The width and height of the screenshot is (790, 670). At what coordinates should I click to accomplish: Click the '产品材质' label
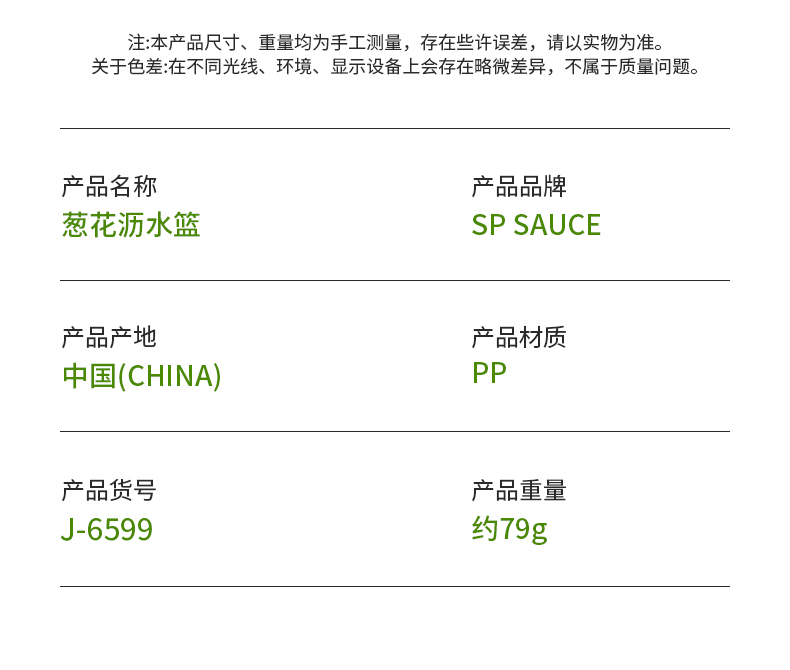(519, 337)
